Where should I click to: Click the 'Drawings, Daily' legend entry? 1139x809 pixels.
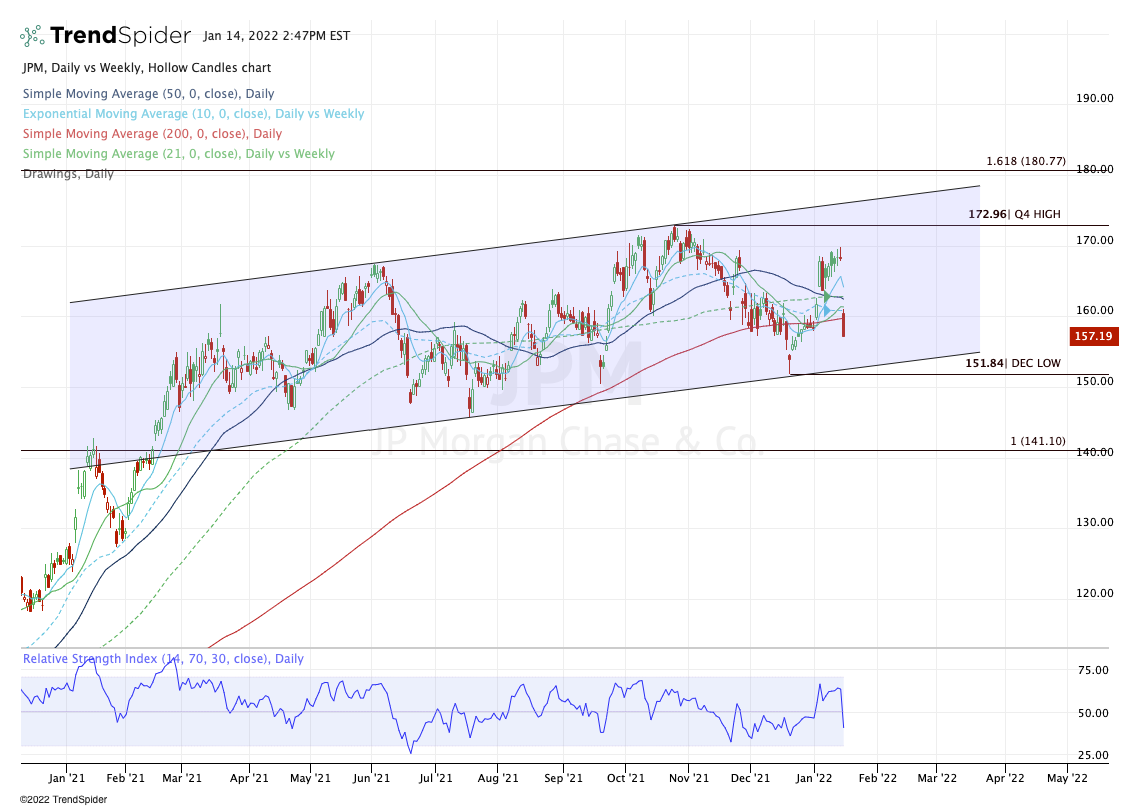point(68,174)
